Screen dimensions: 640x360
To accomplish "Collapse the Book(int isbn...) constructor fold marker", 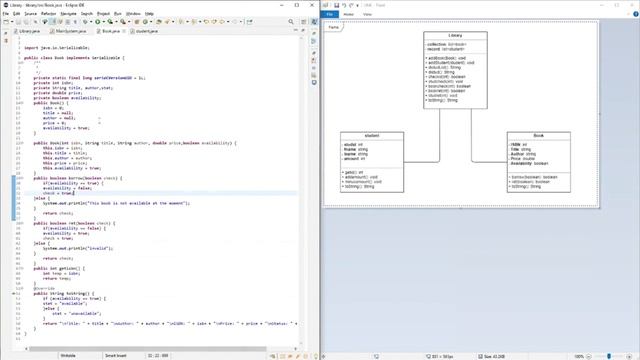I will coord(22,143).
